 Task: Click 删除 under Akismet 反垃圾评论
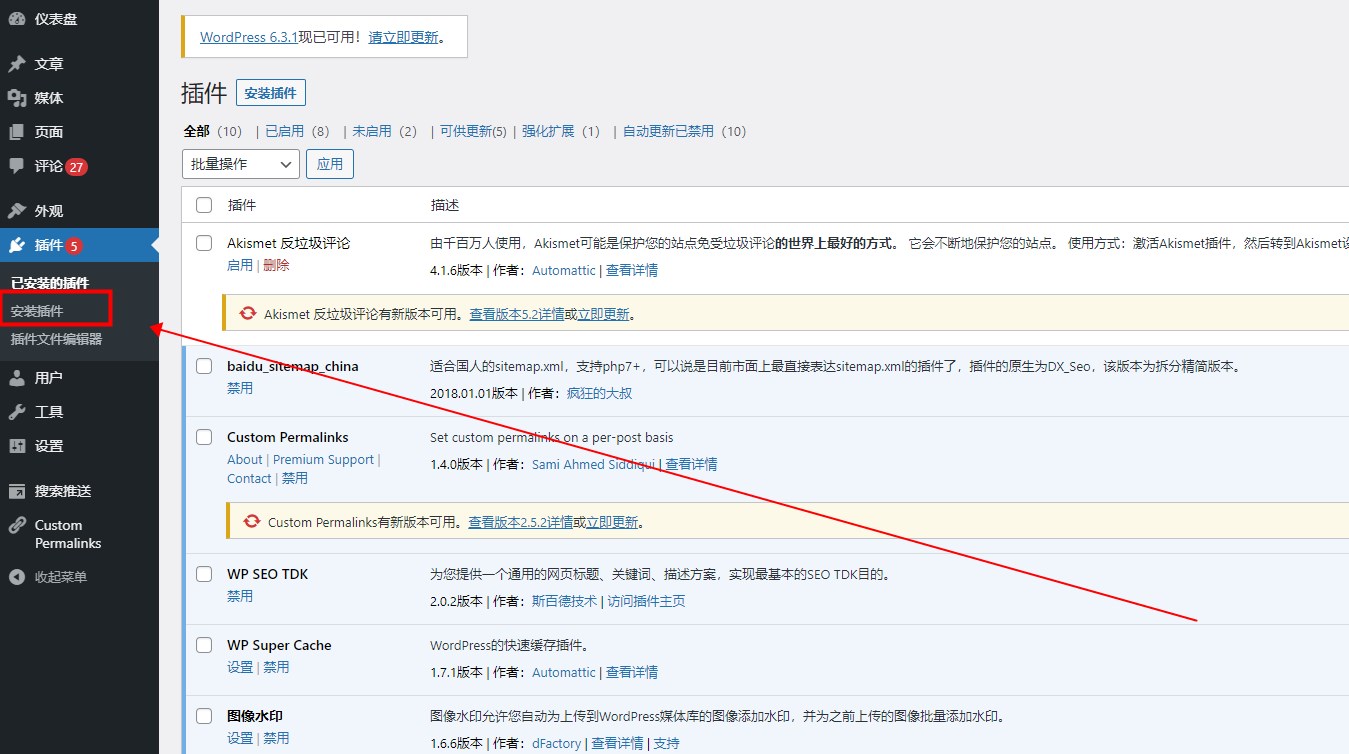[276, 265]
